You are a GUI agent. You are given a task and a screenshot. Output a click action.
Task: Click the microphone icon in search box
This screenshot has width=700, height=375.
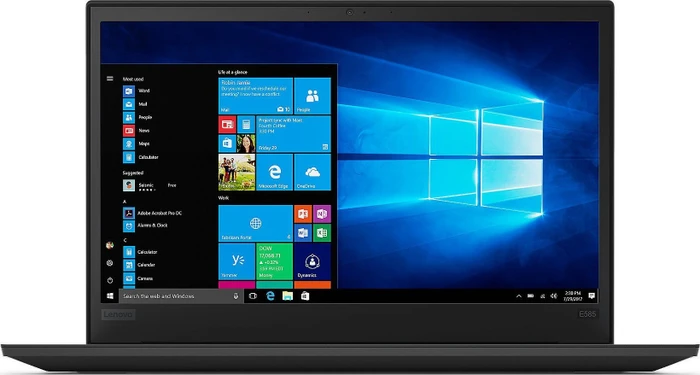236,296
